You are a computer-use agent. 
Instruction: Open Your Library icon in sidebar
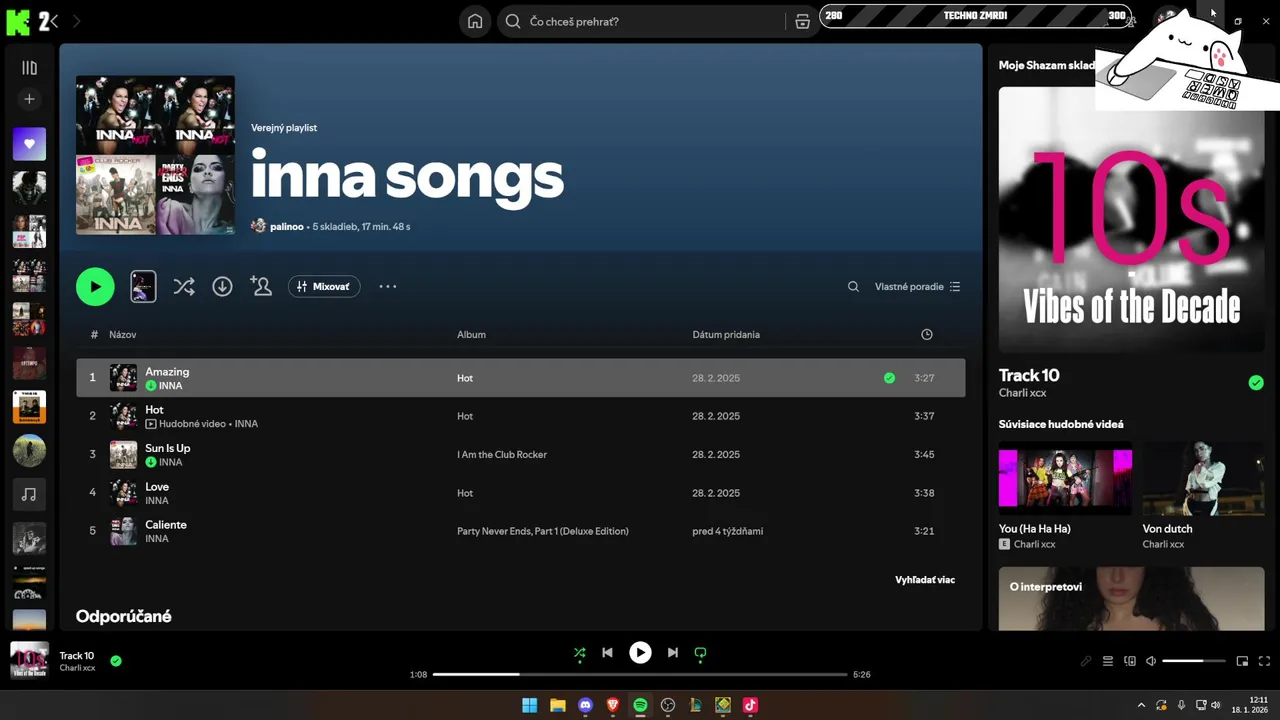[29, 68]
